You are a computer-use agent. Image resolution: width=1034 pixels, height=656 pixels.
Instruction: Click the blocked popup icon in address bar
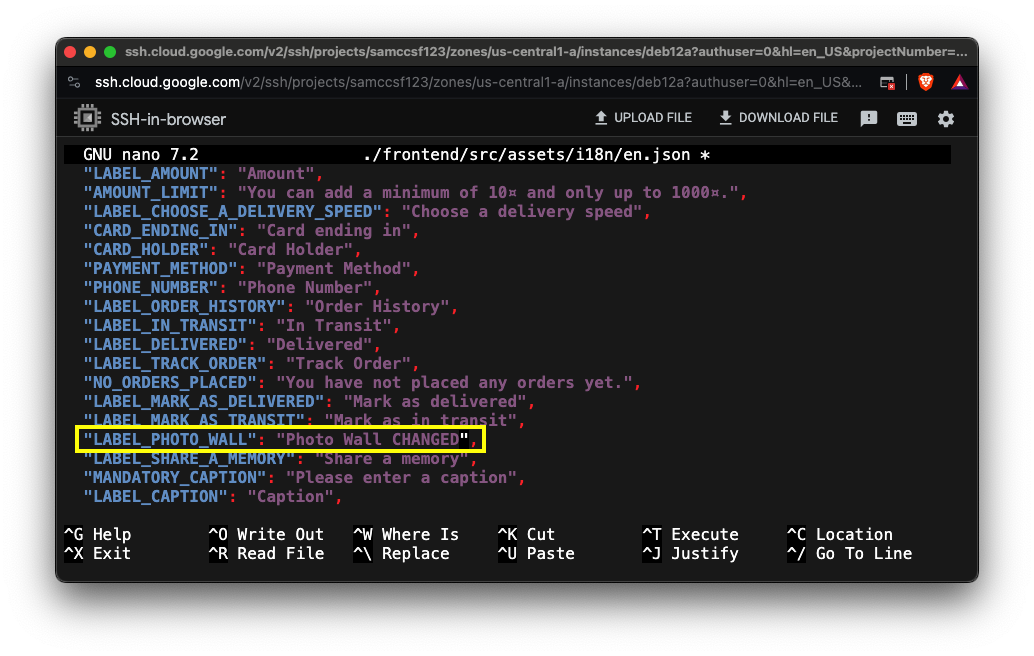click(888, 82)
